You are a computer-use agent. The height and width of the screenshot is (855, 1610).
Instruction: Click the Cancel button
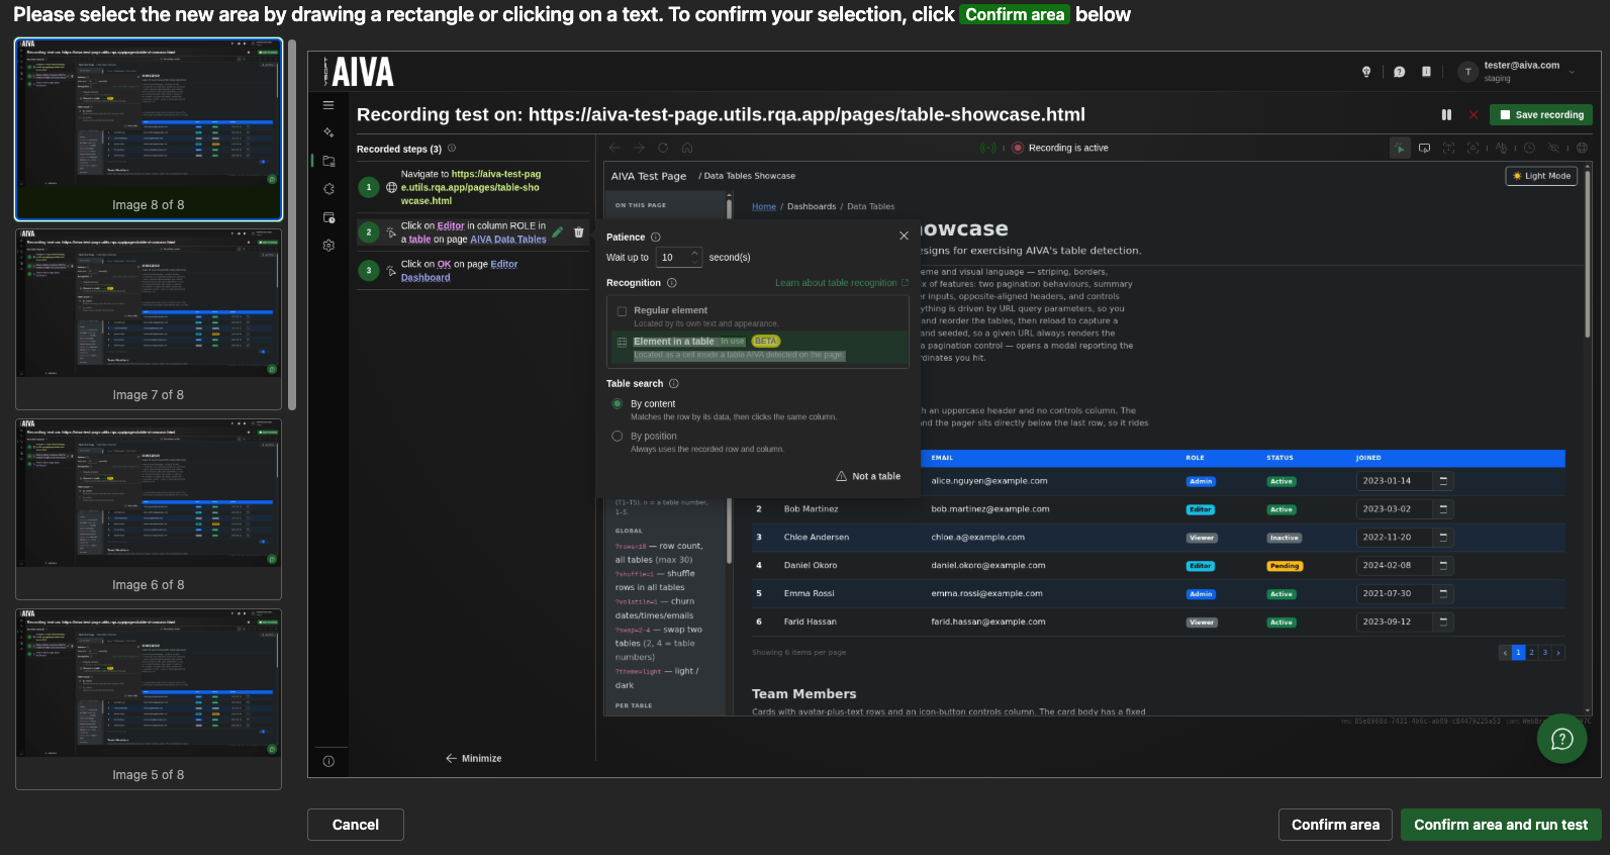click(x=355, y=825)
